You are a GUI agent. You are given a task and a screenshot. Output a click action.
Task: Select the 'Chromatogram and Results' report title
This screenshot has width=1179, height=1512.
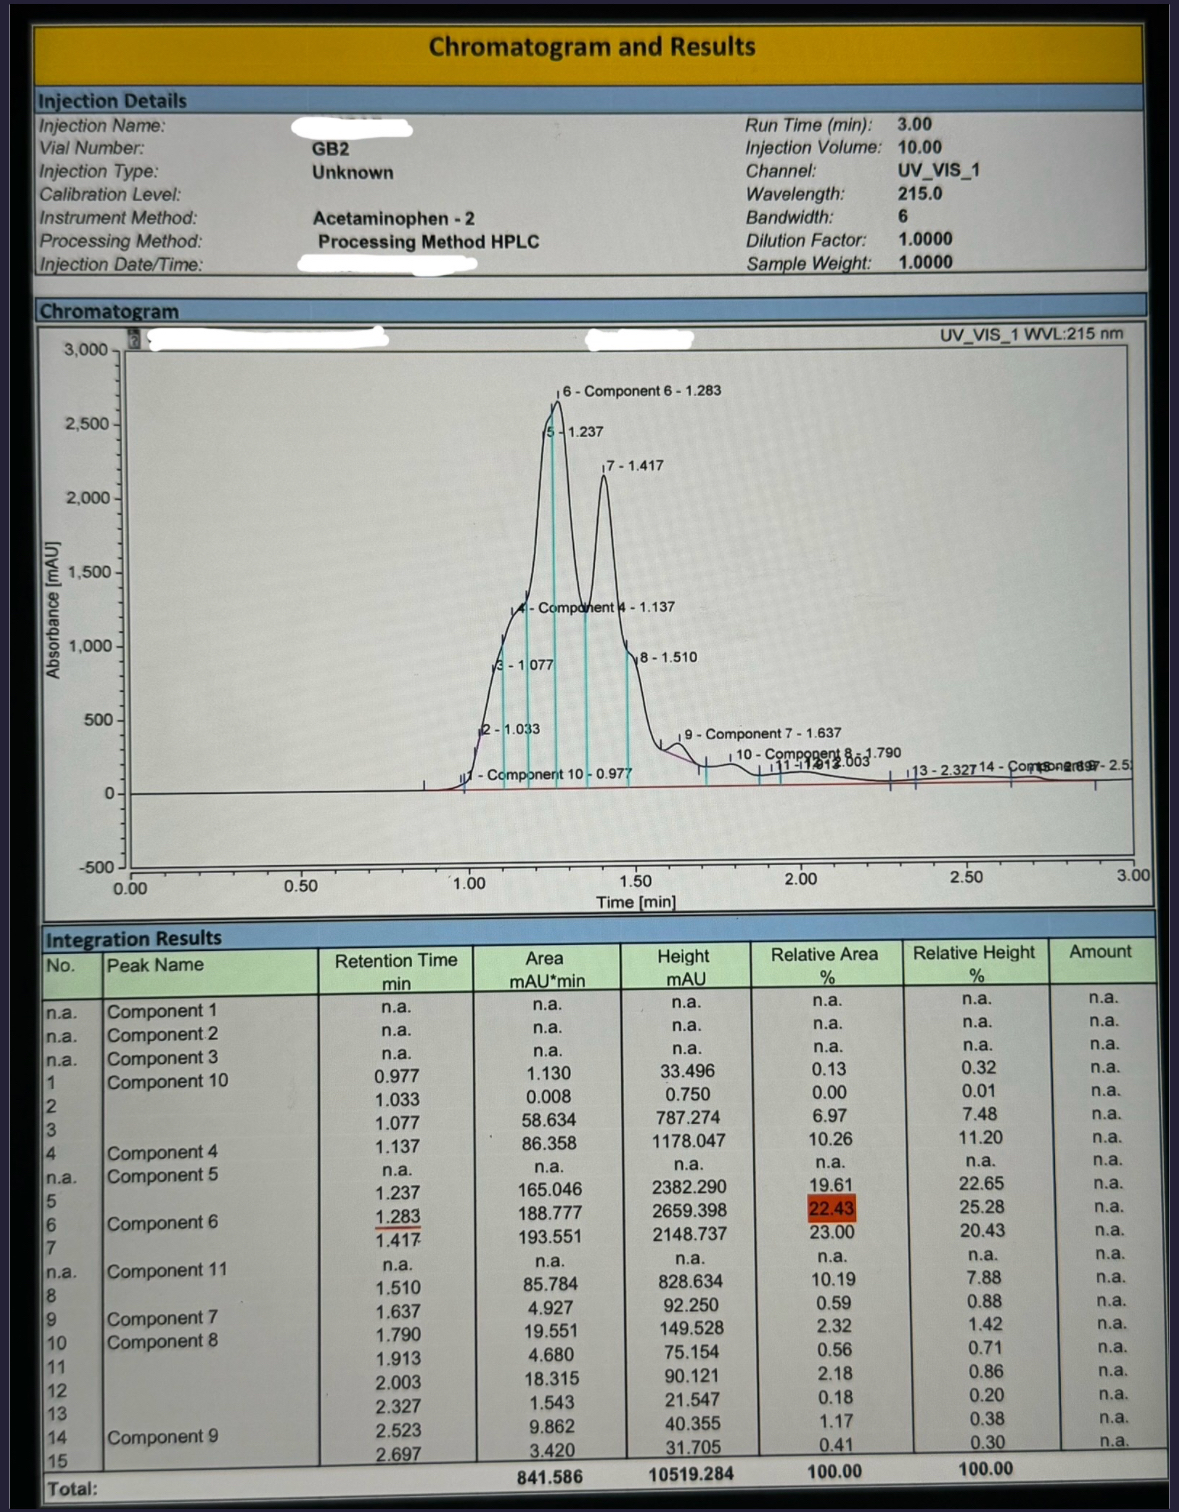[592, 47]
